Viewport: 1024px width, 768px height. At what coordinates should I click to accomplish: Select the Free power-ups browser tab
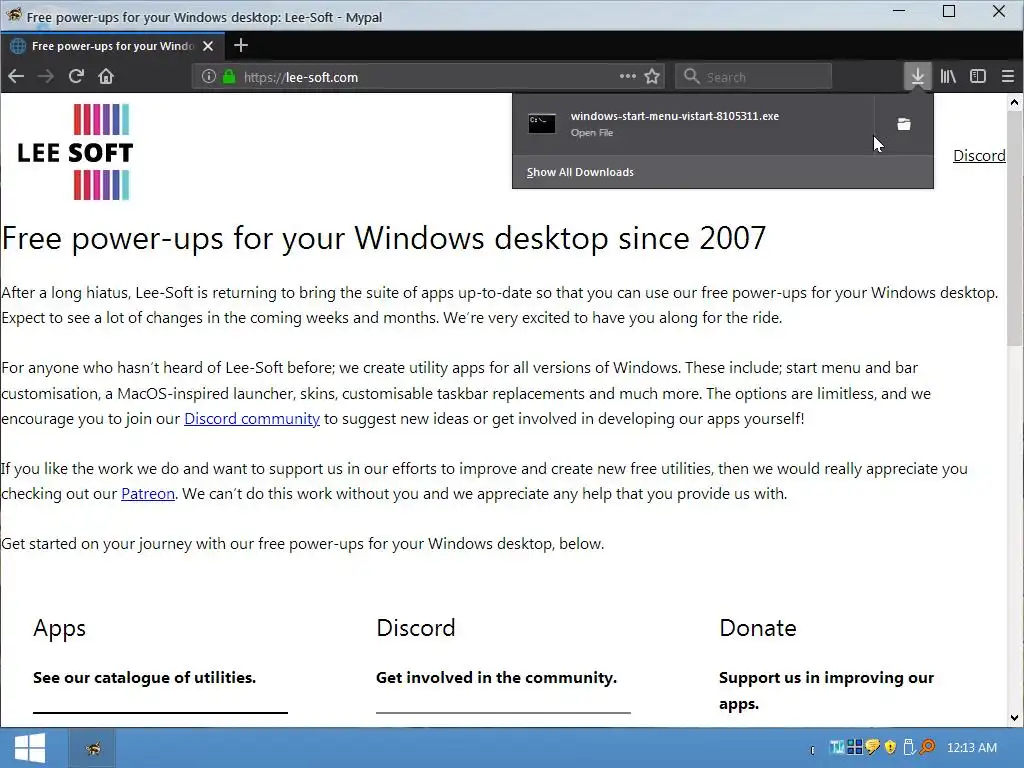click(x=112, y=46)
